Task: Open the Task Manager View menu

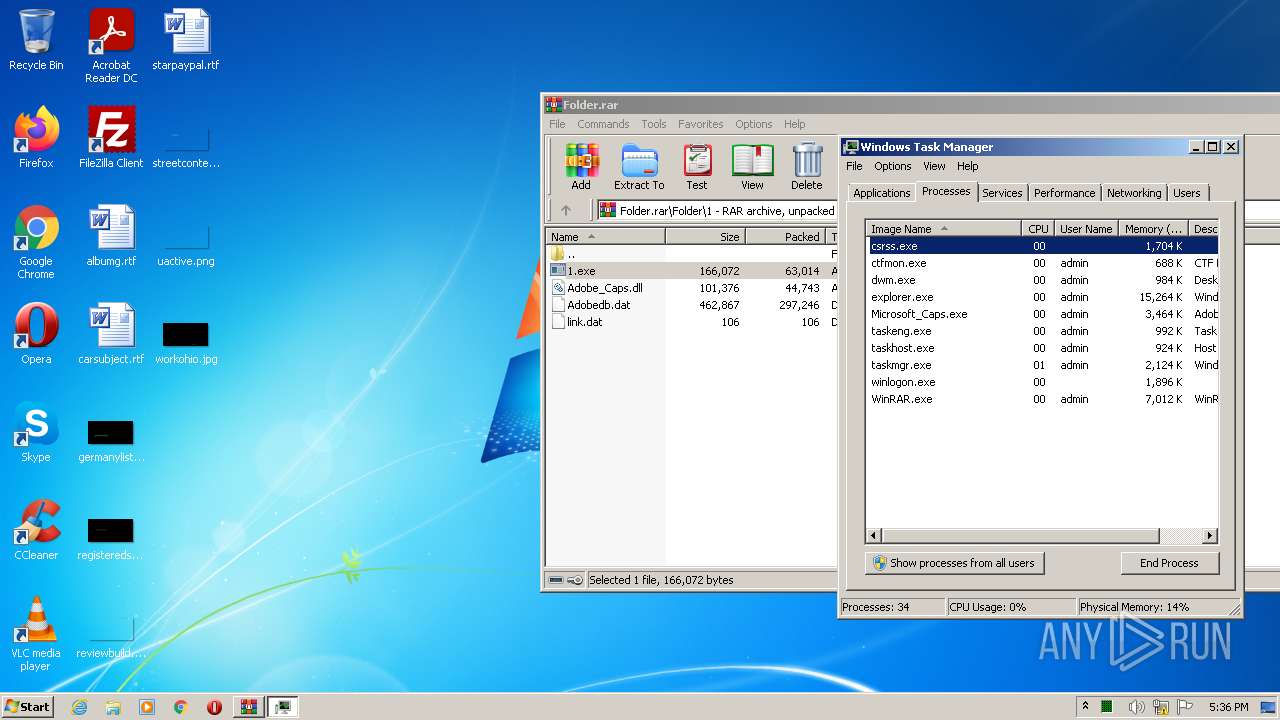Action: point(934,166)
